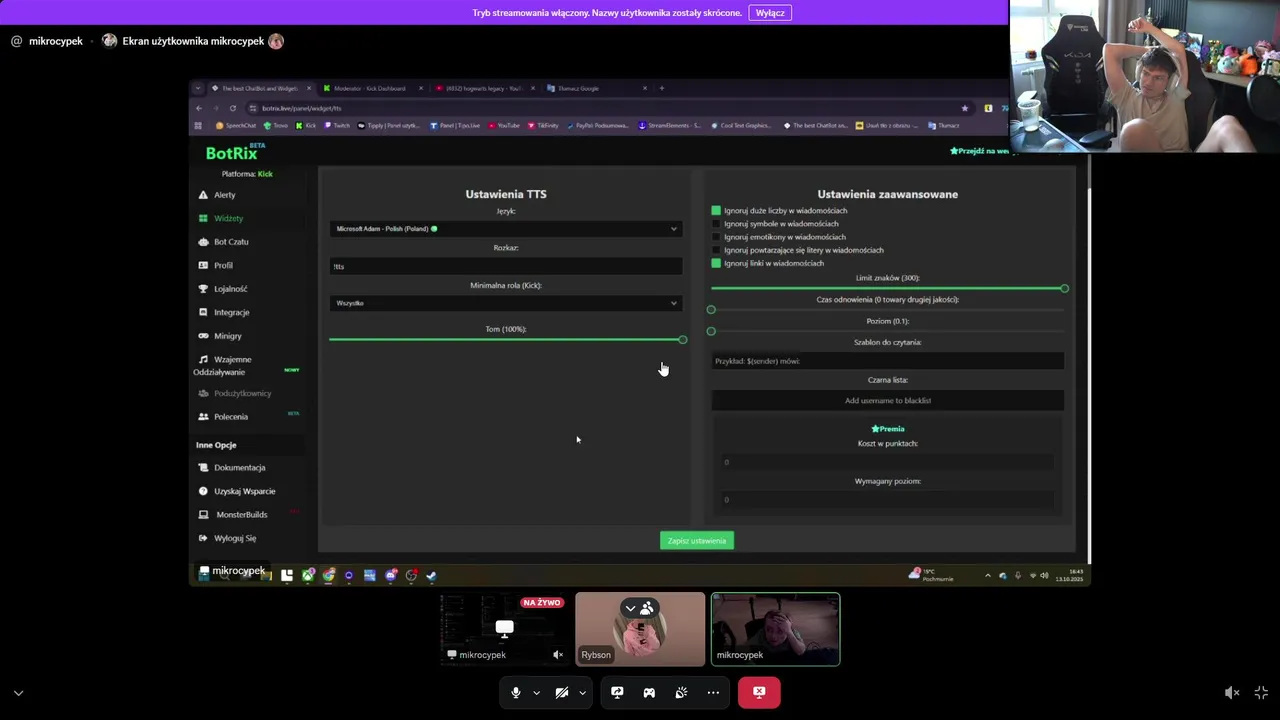Open Minigry gamepad item
The image size is (1280, 720).
(x=220, y=336)
